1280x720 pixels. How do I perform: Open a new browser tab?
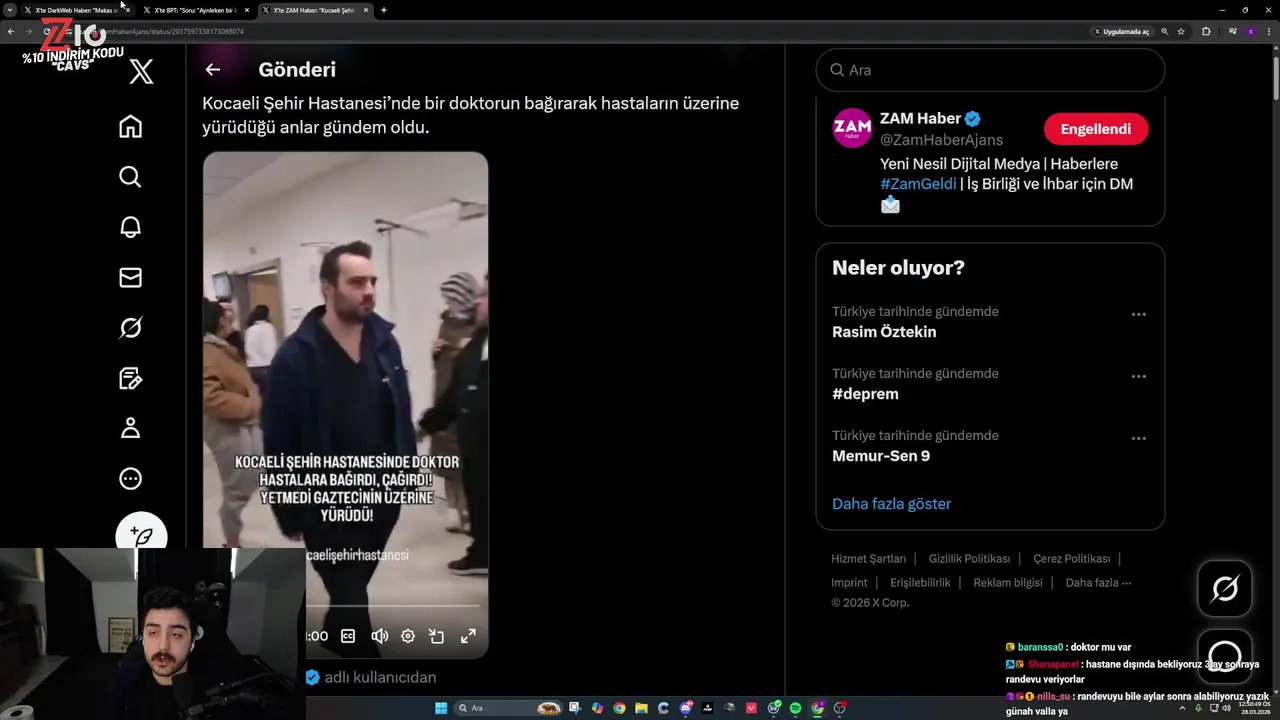coord(384,10)
